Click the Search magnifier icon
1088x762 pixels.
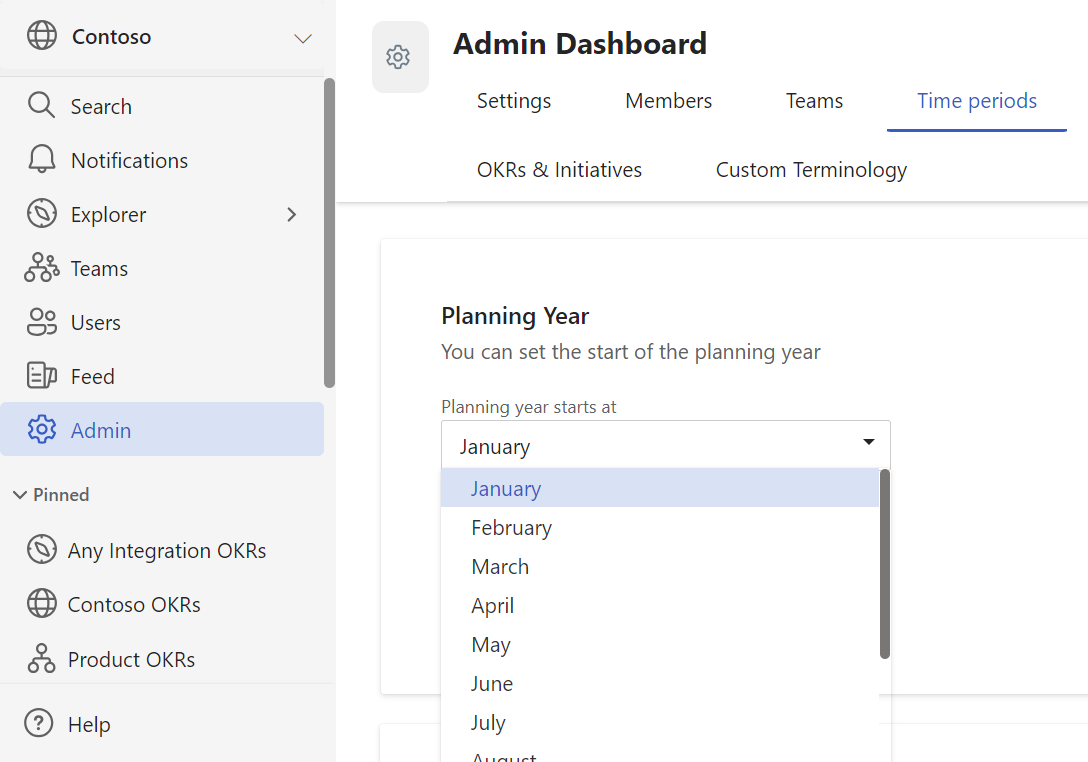[x=41, y=106]
